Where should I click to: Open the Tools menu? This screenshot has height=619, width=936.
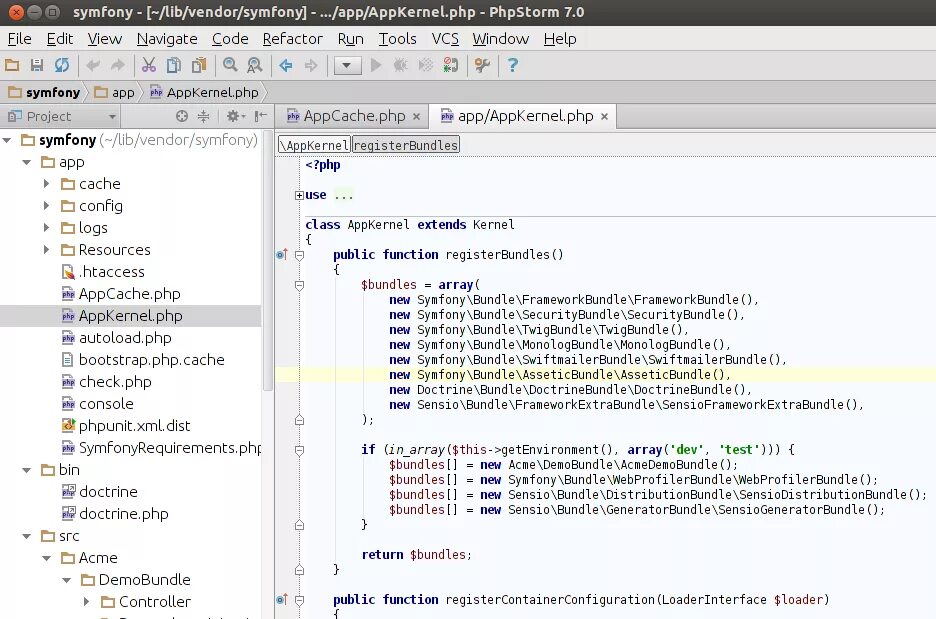(x=398, y=39)
